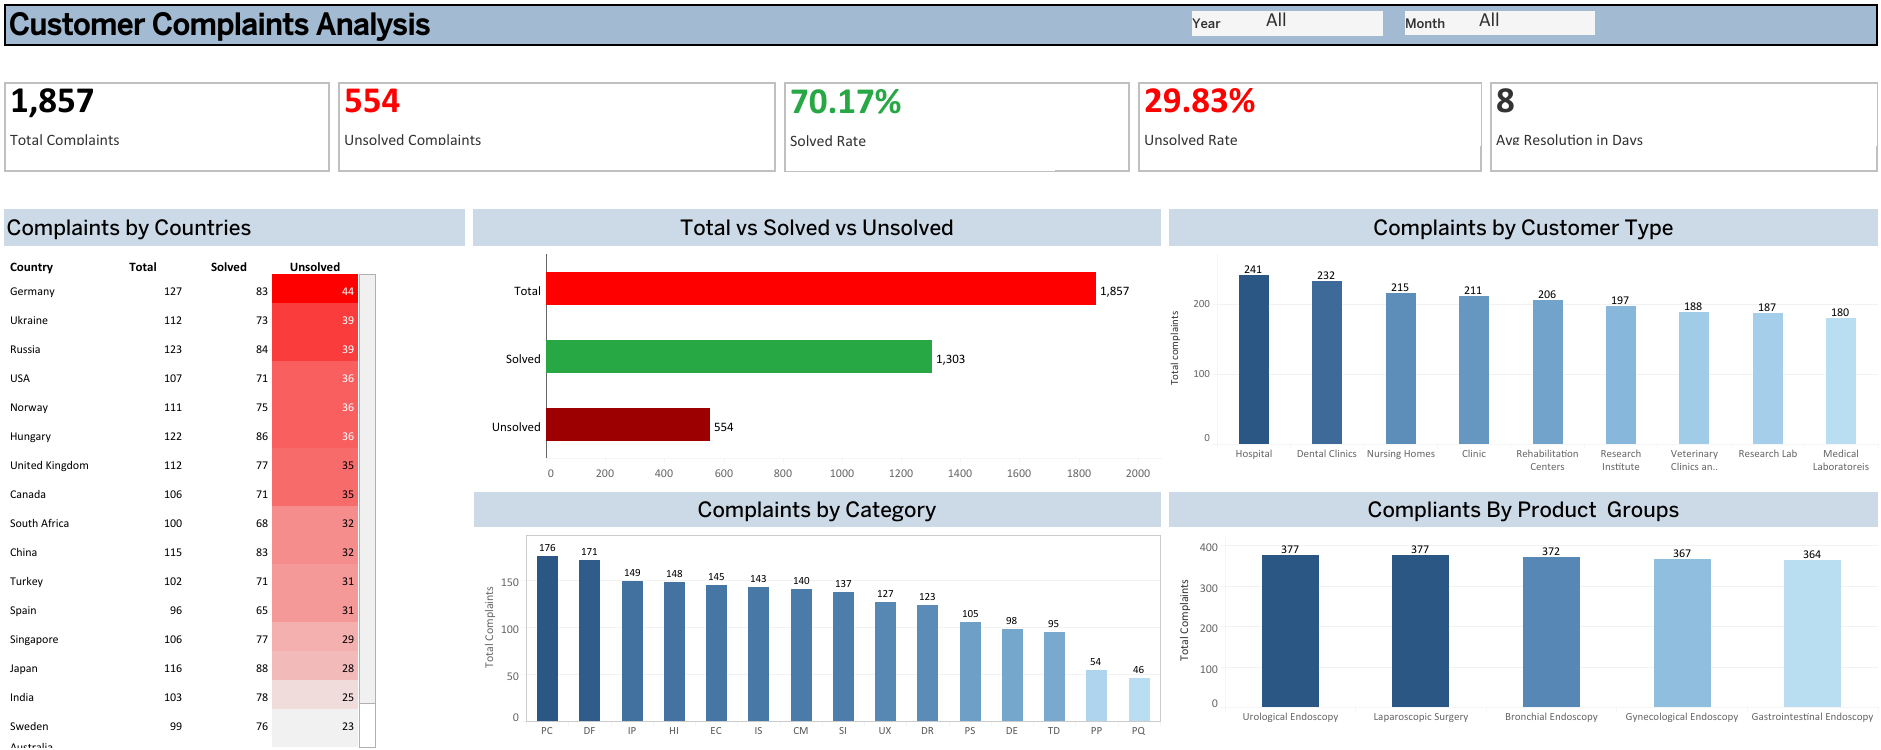
Task: Click the red Total bar
Action: [x=820, y=289]
